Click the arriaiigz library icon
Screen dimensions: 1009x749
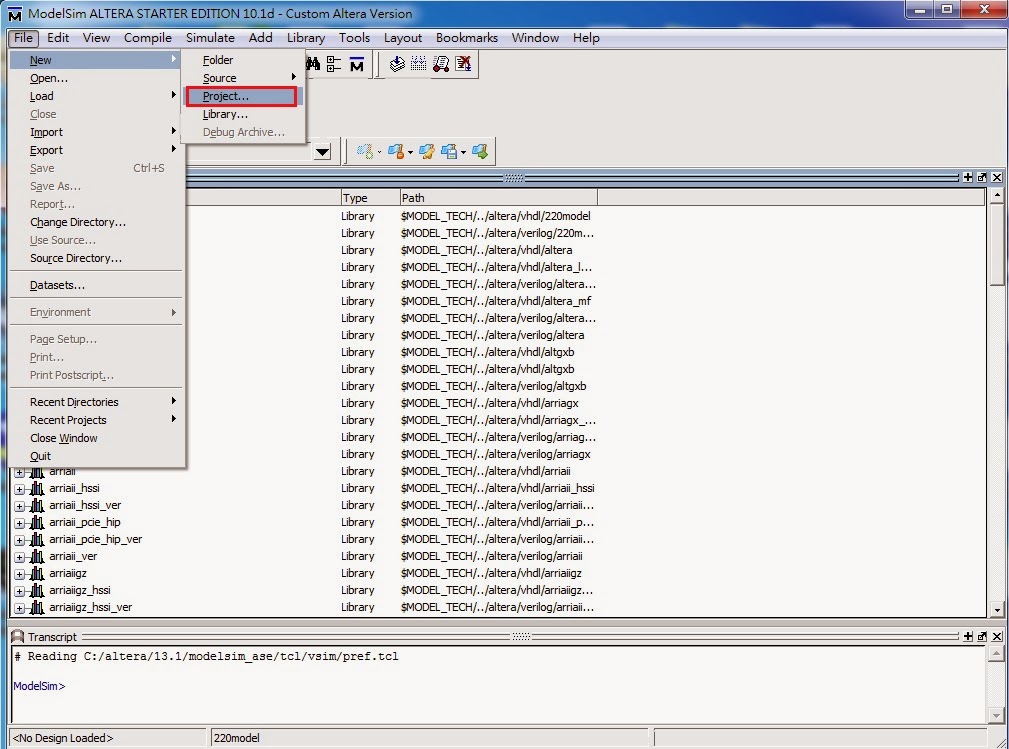[x=37, y=573]
